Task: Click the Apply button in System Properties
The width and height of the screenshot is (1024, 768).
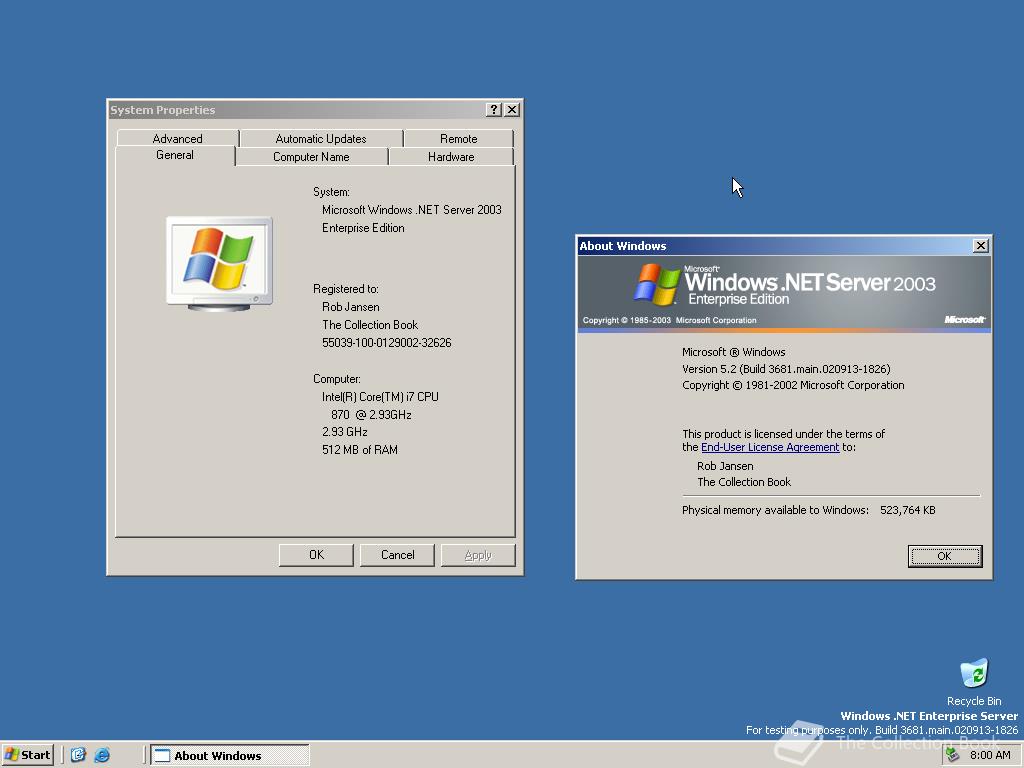Action: pyautogui.click(x=478, y=555)
